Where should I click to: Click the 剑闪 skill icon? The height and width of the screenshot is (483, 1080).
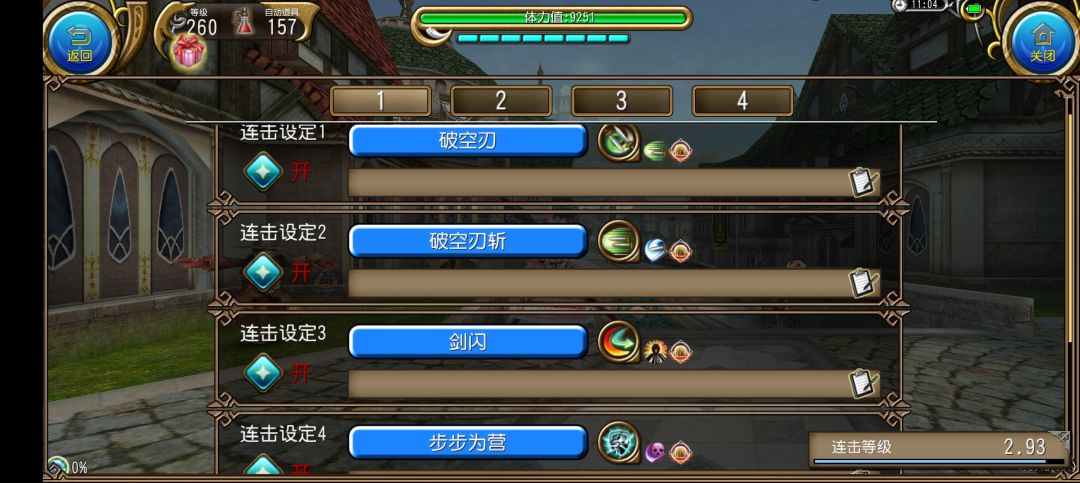[619, 342]
